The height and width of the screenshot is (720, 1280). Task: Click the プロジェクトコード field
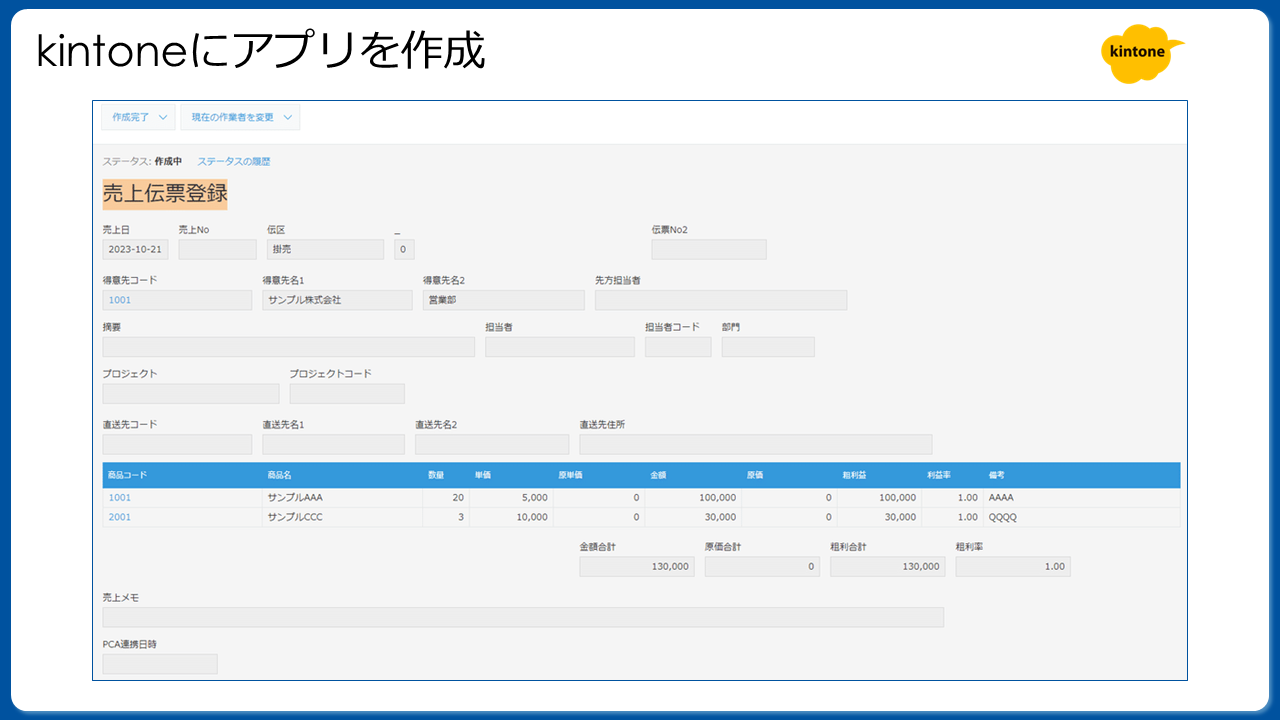[347, 394]
